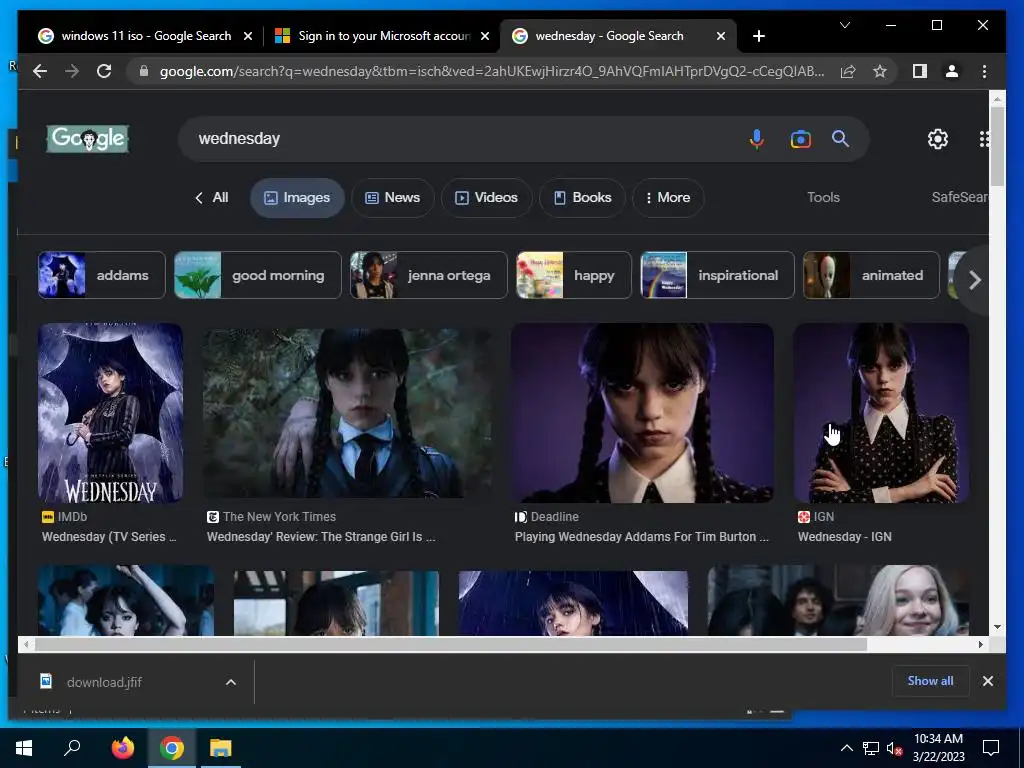This screenshot has width=1024, height=768.
Task: Bookmark this page with the star
Action: coord(880,71)
